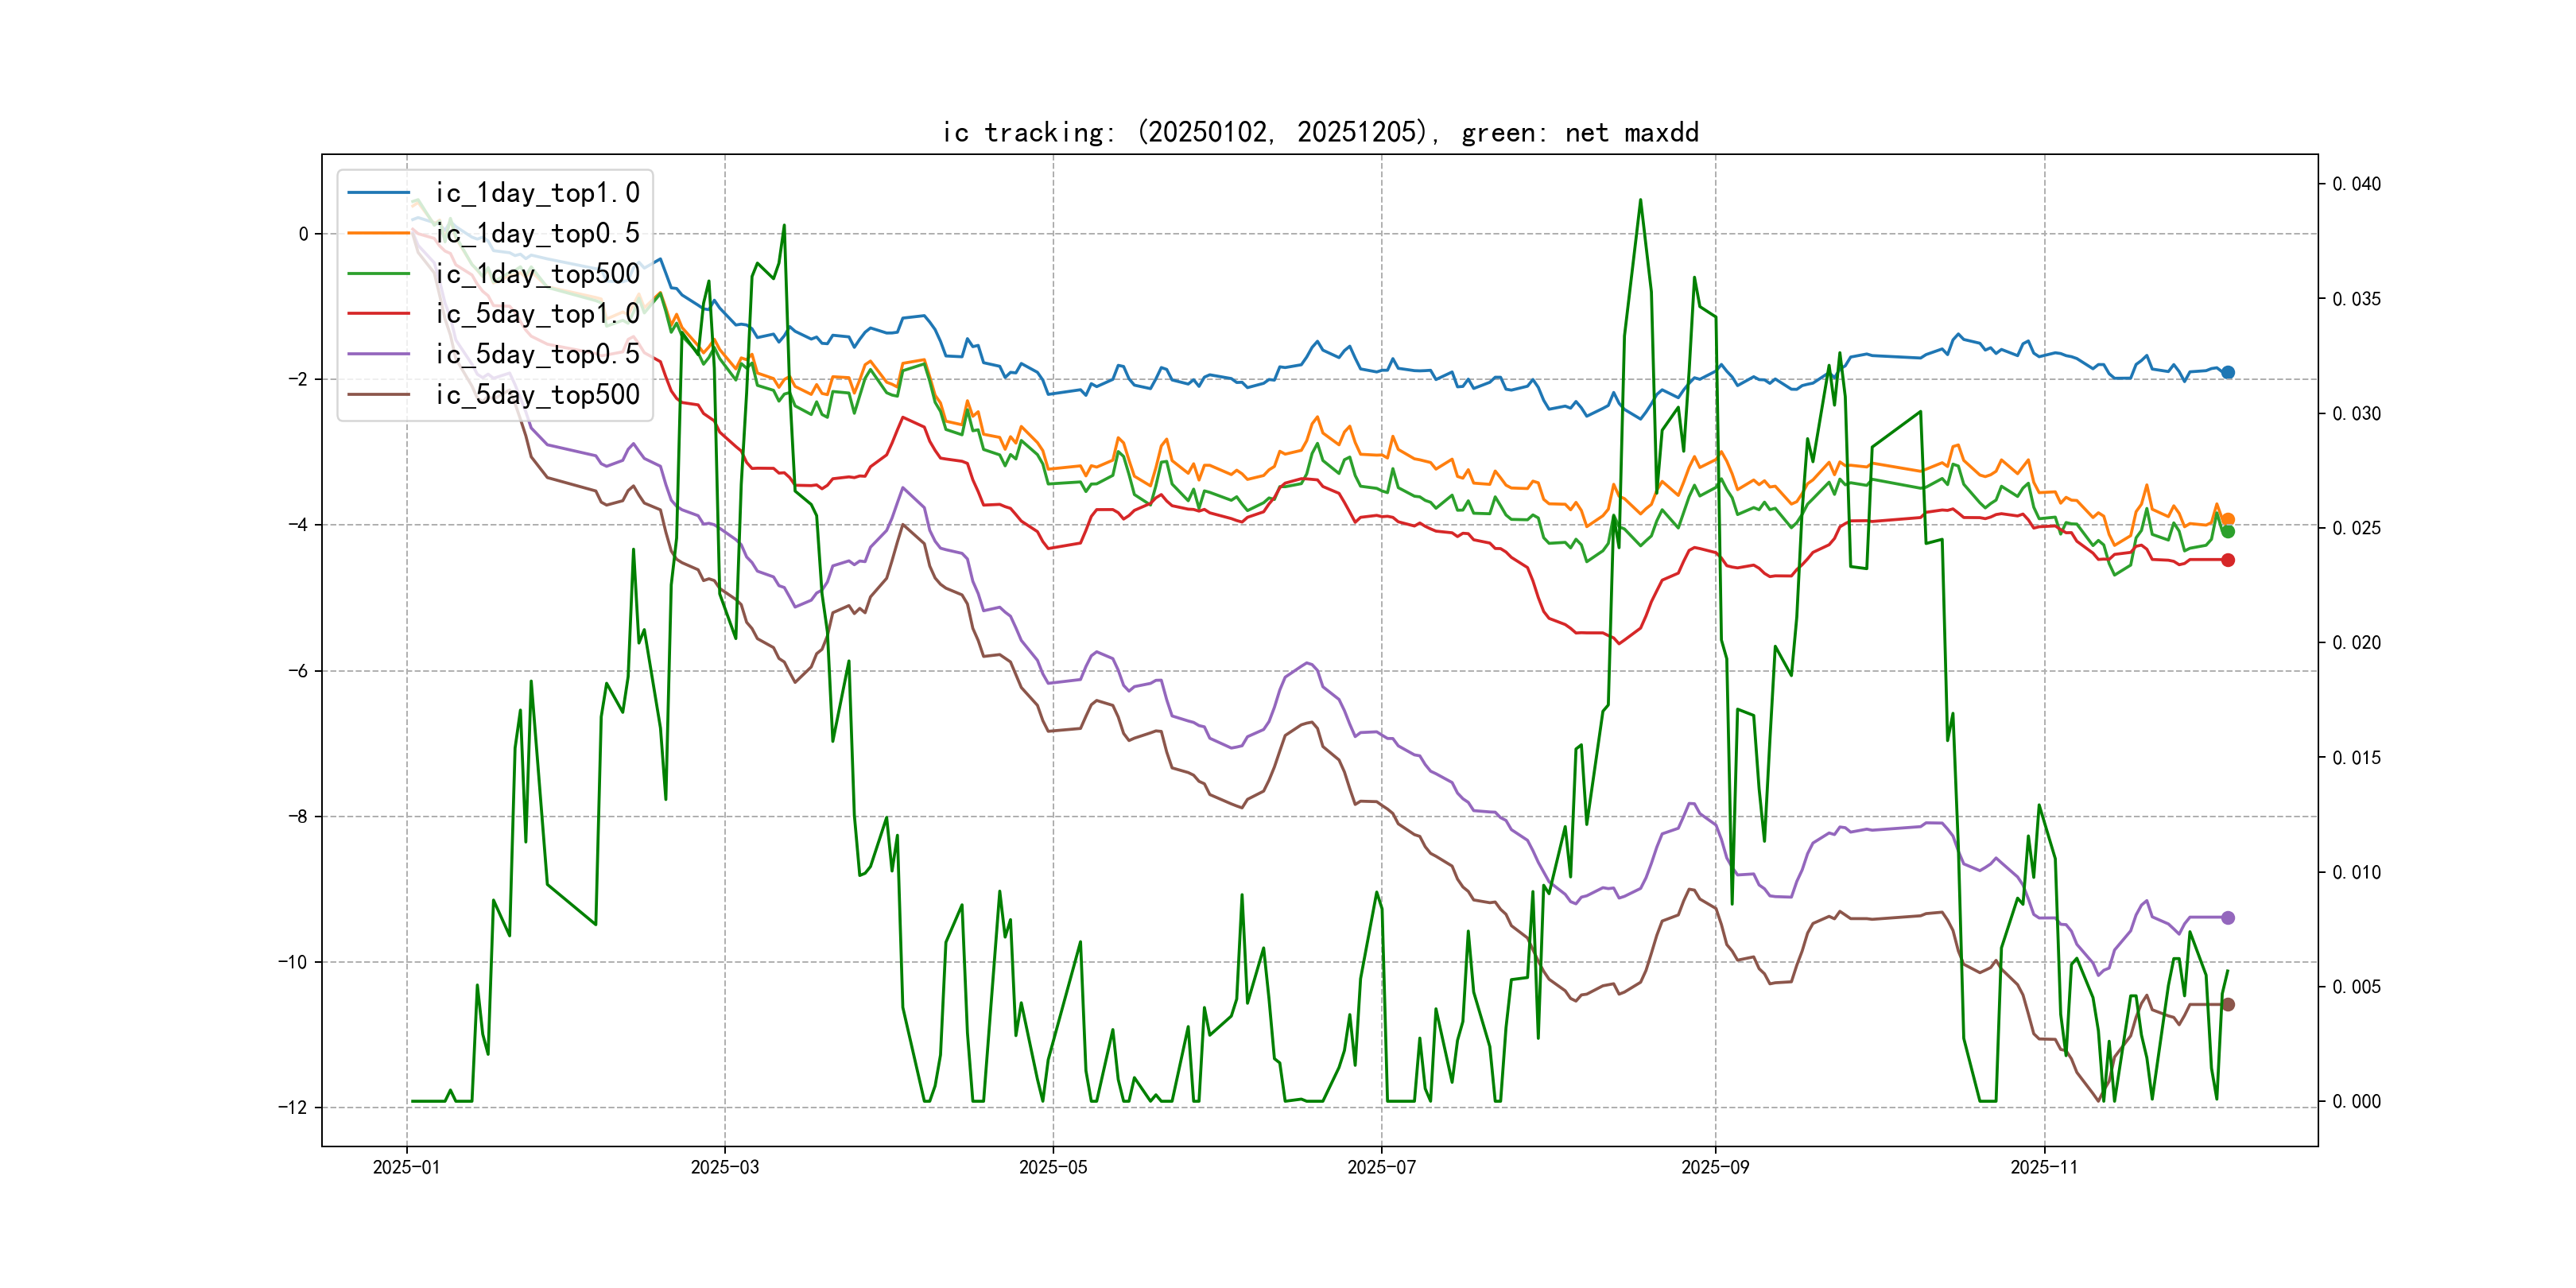Click the ic_1day_top0.5 legend label
This screenshot has height=1288, width=2576.
pos(537,233)
